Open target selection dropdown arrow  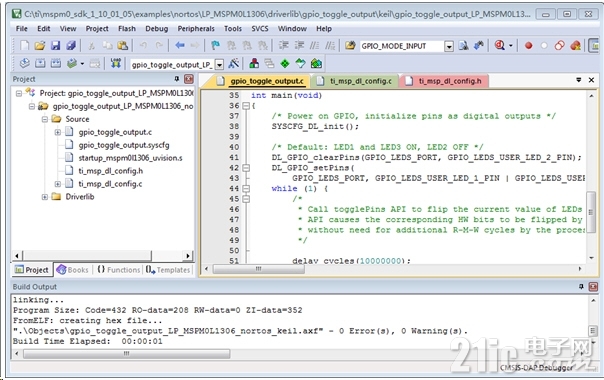[219, 64]
